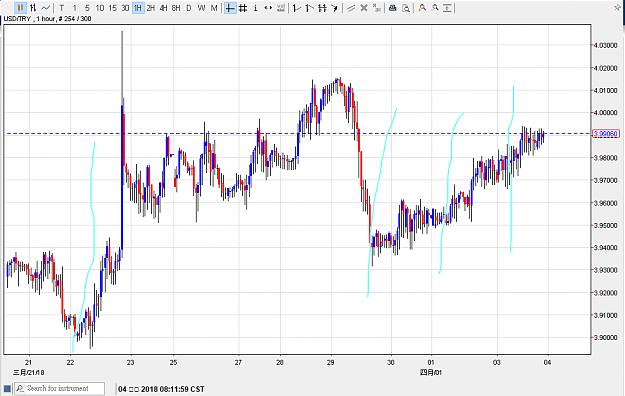The width and height of the screenshot is (625, 396).
Task: Toggle the grid display icon
Action: [243, 8]
